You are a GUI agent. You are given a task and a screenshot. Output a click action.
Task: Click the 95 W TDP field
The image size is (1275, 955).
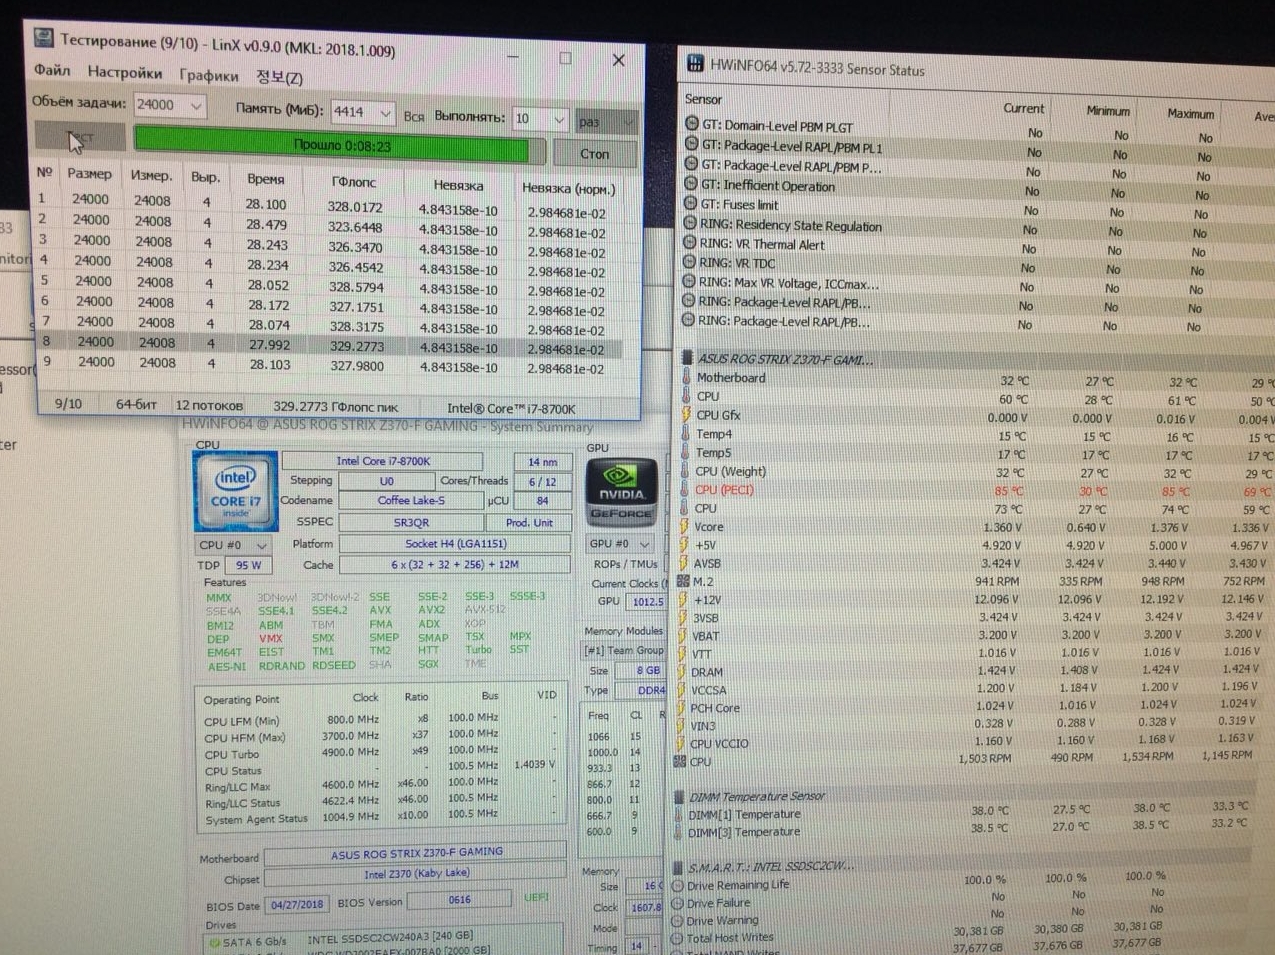point(249,565)
